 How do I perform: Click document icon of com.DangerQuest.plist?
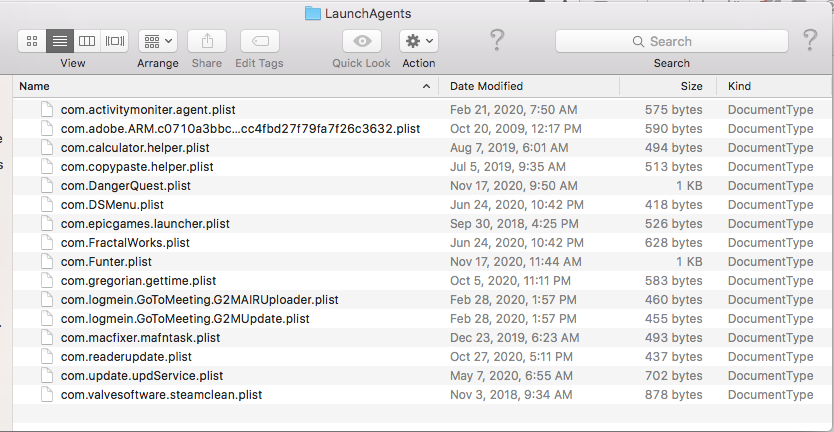tap(47, 186)
